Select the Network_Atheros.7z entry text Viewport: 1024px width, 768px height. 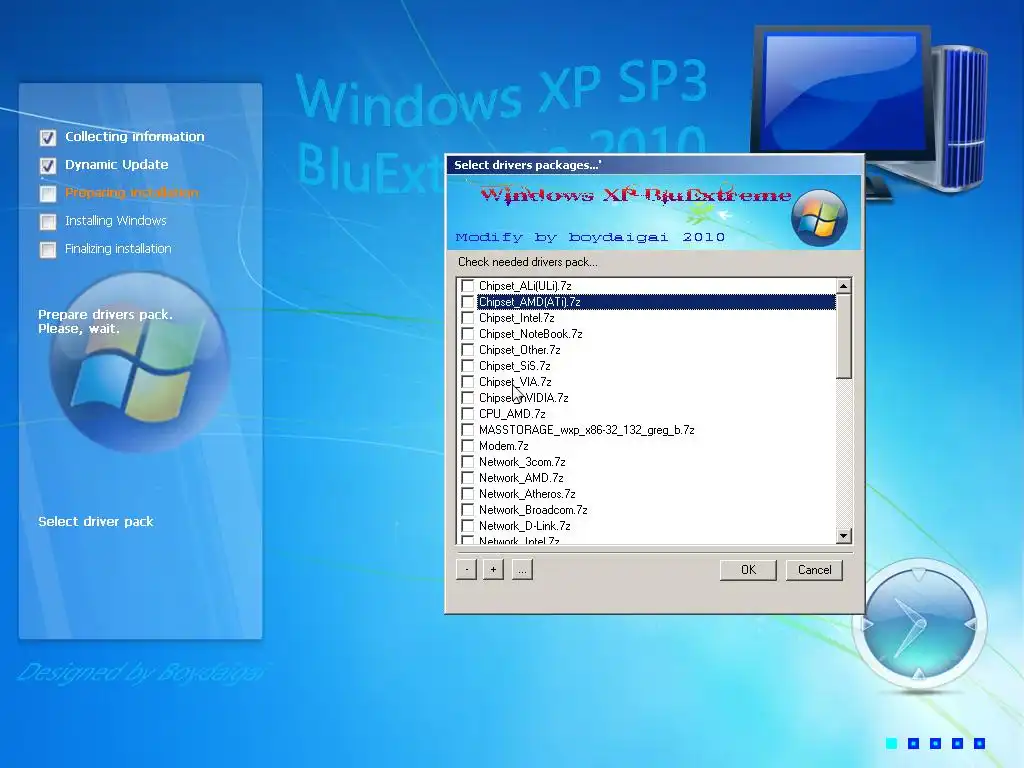527,494
